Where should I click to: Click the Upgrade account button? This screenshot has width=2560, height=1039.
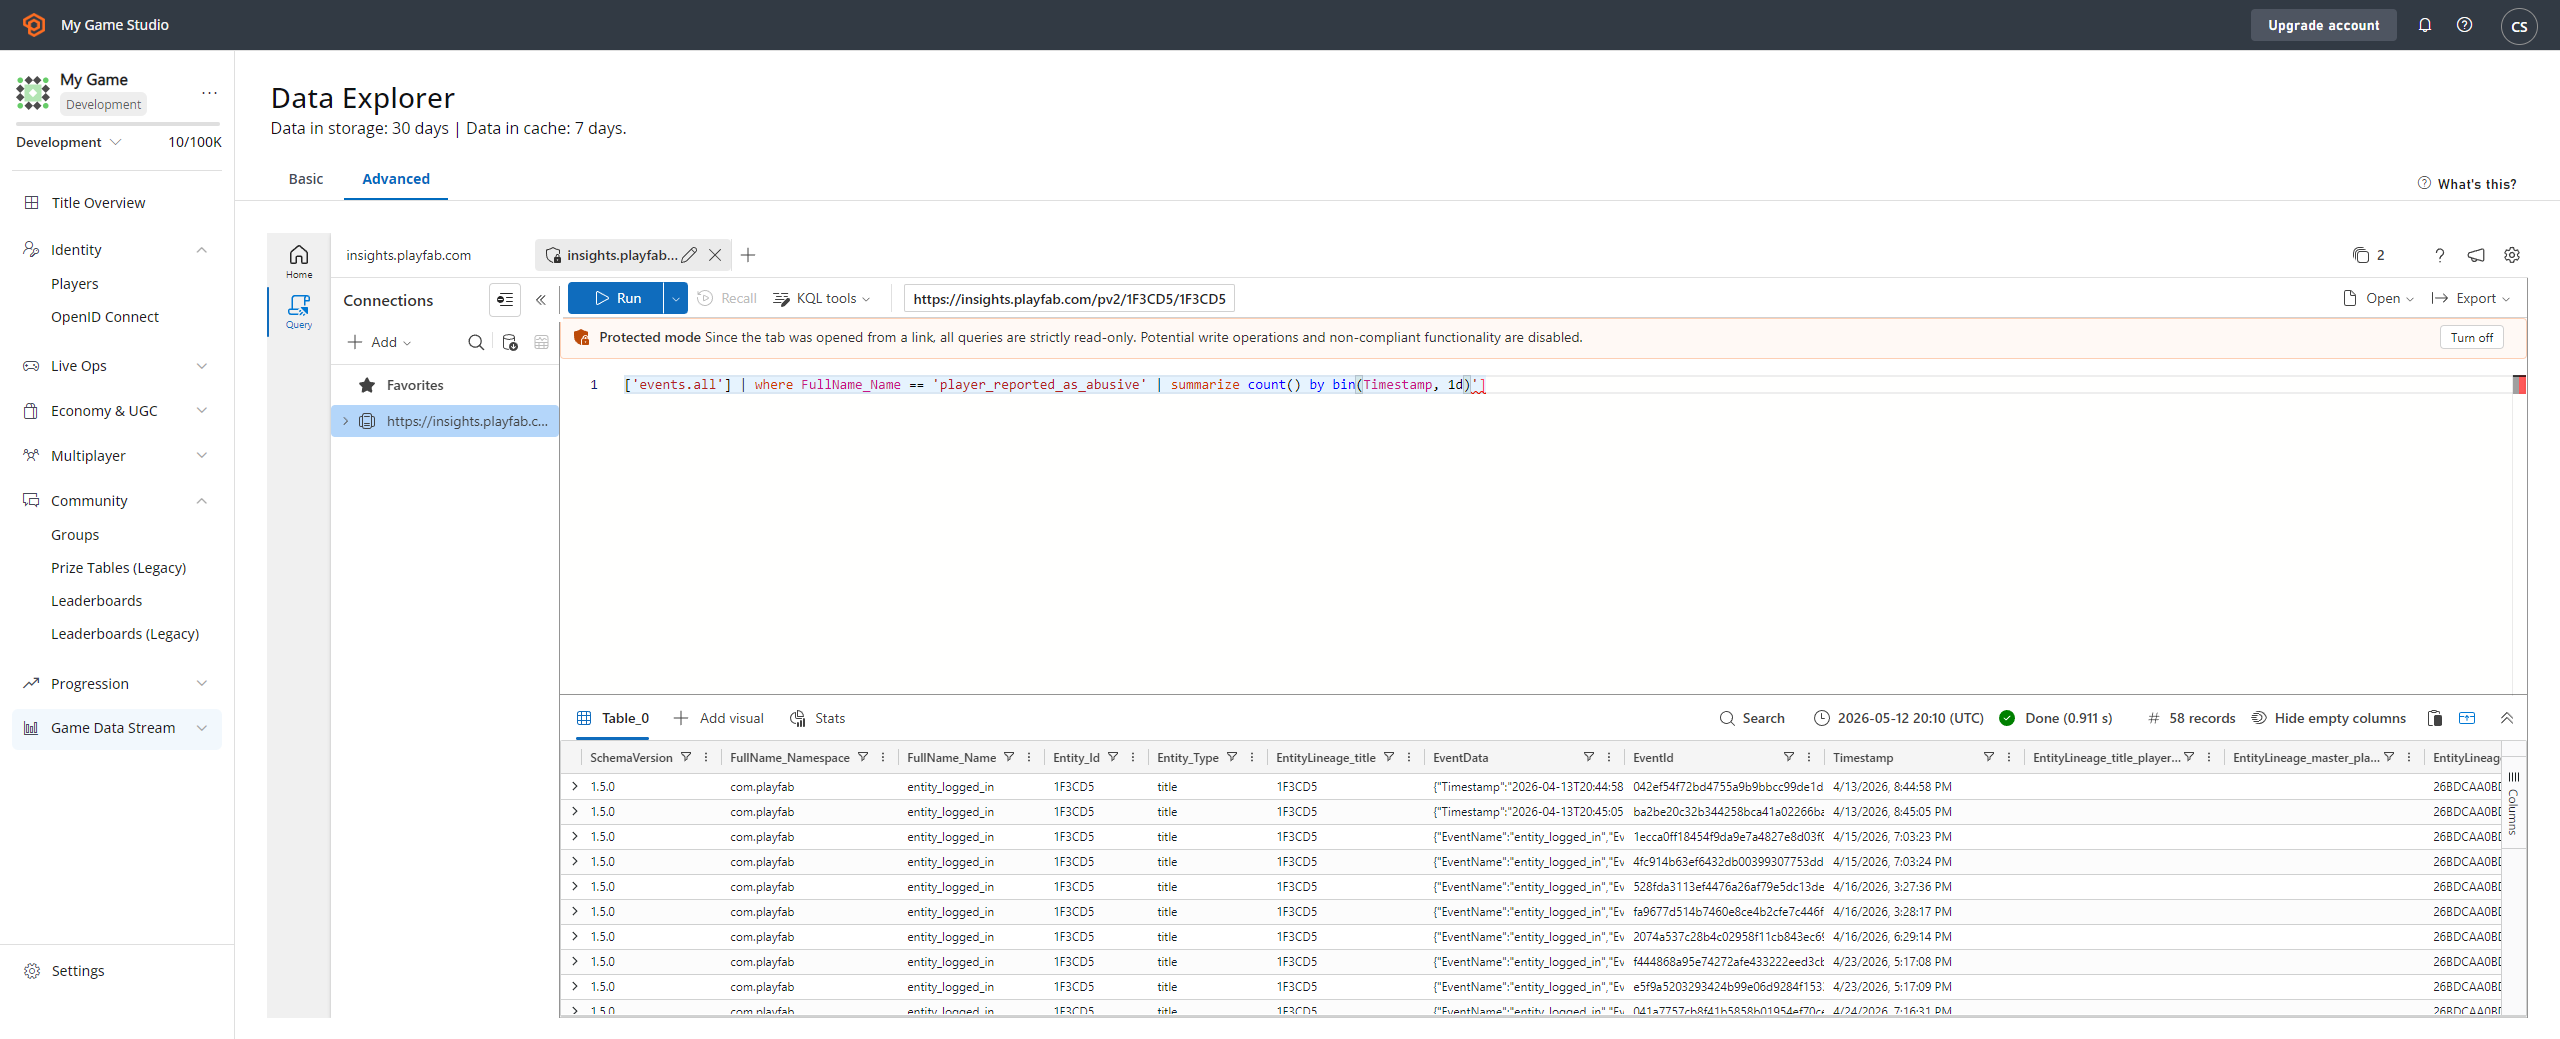click(x=2323, y=25)
